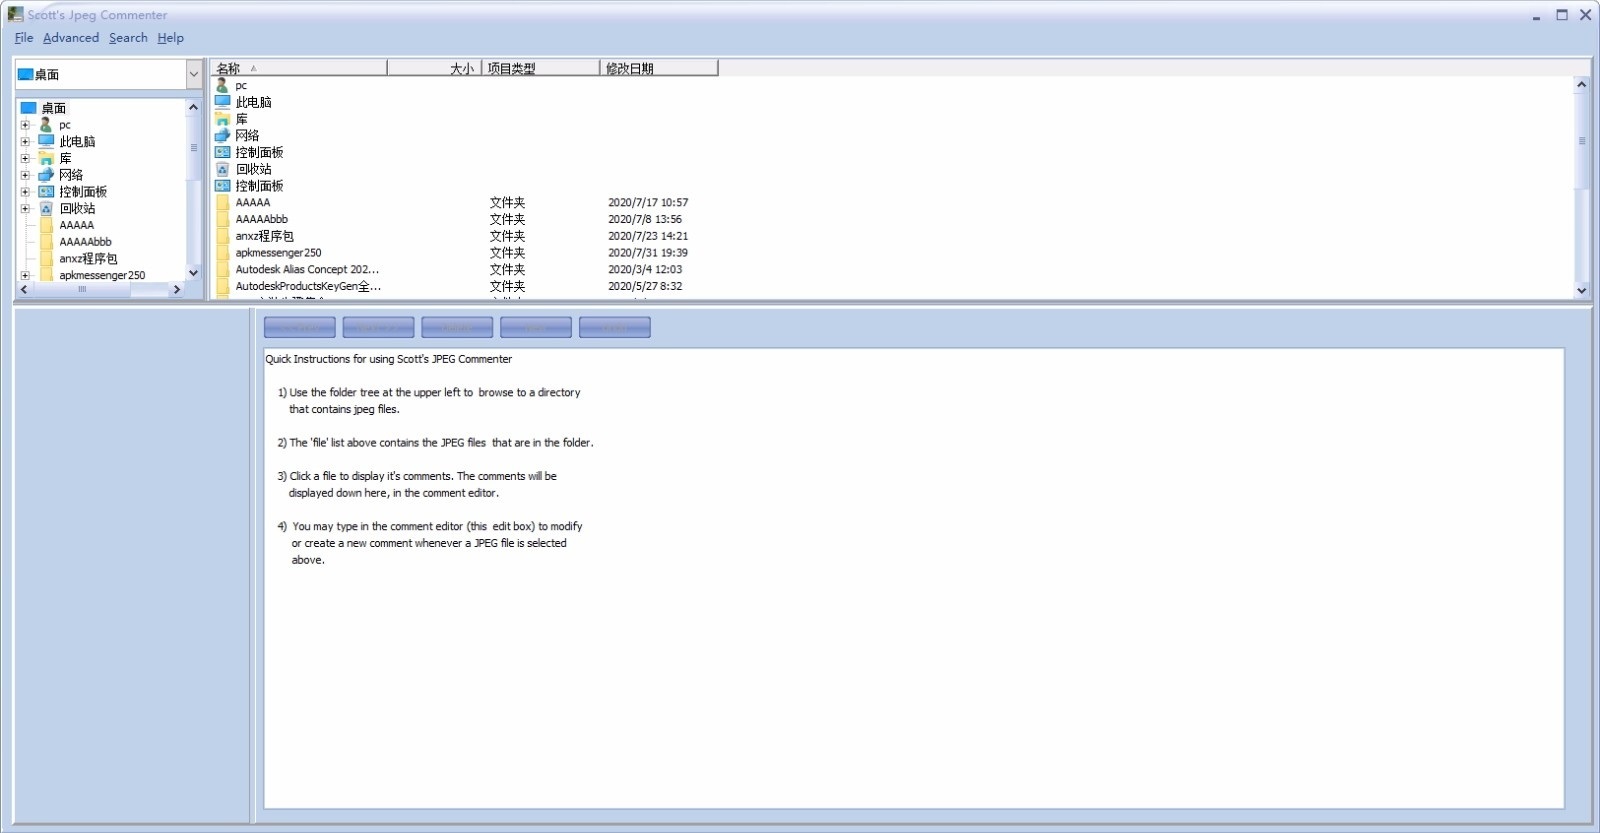Click the pc user icon in the file list
Screen dimensions: 1600x833
click(x=222, y=85)
